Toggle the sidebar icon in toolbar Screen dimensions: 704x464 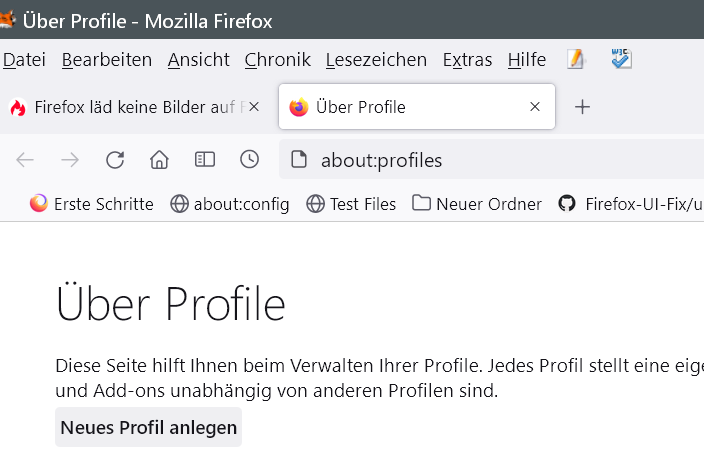click(205, 160)
